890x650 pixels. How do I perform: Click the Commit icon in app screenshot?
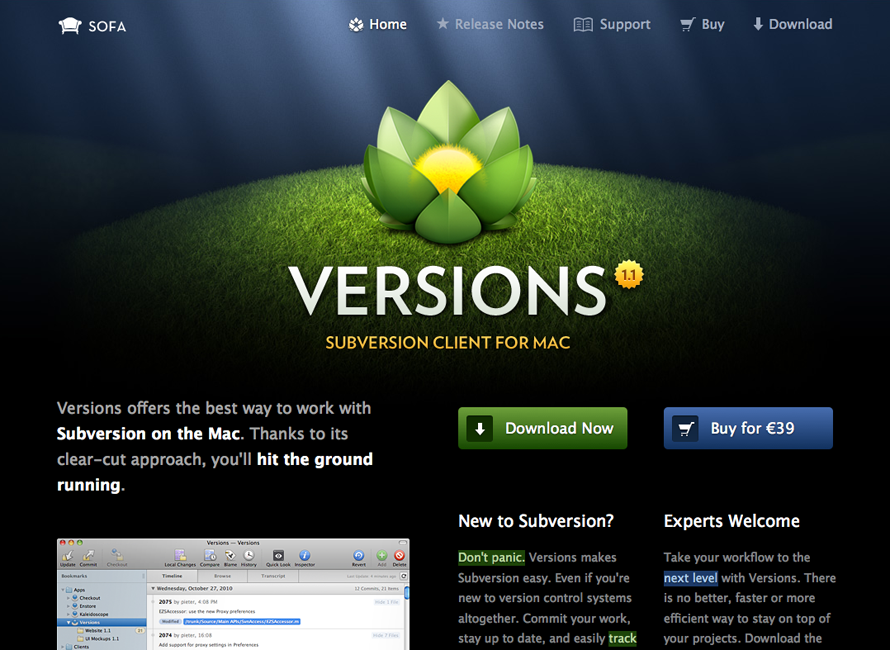click(88, 556)
